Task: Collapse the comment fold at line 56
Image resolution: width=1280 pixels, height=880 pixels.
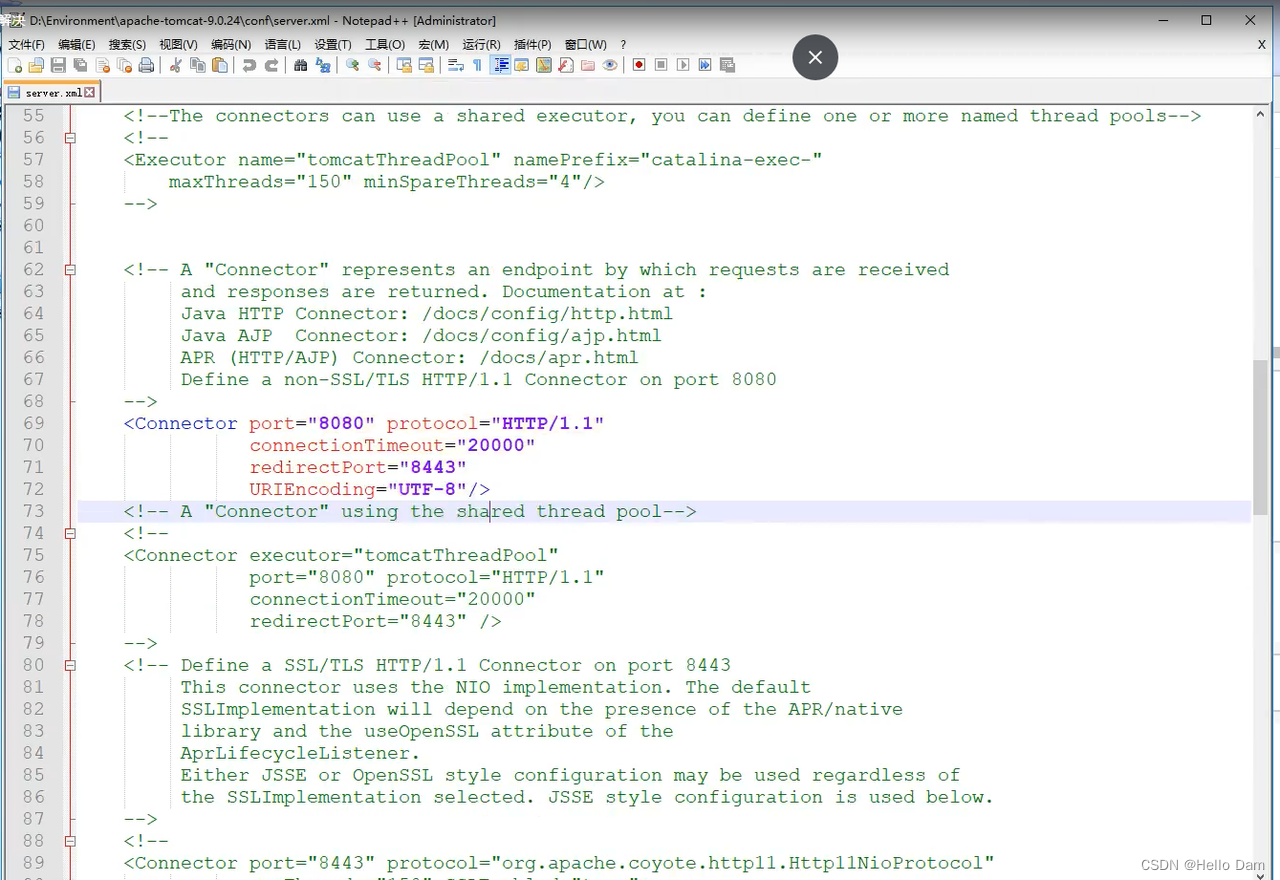Action: (70, 138)
